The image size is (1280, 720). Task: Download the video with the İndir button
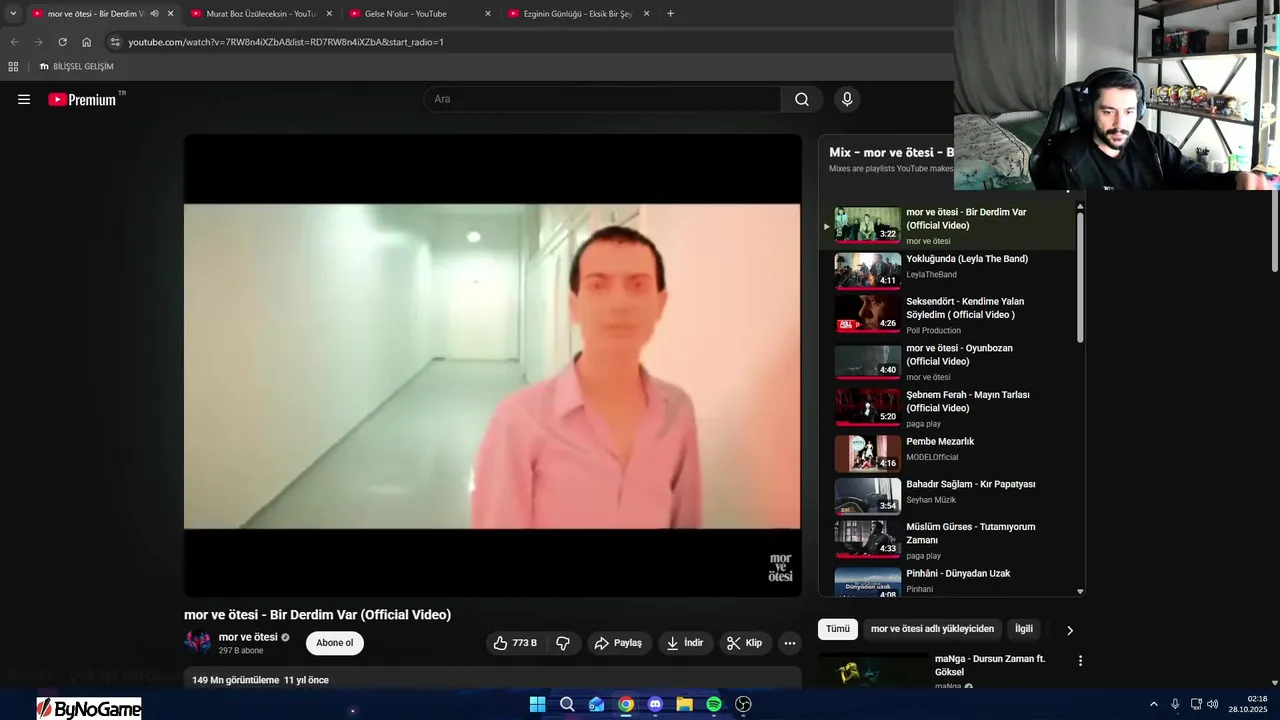pyautogui.click(x=685, y=643)
